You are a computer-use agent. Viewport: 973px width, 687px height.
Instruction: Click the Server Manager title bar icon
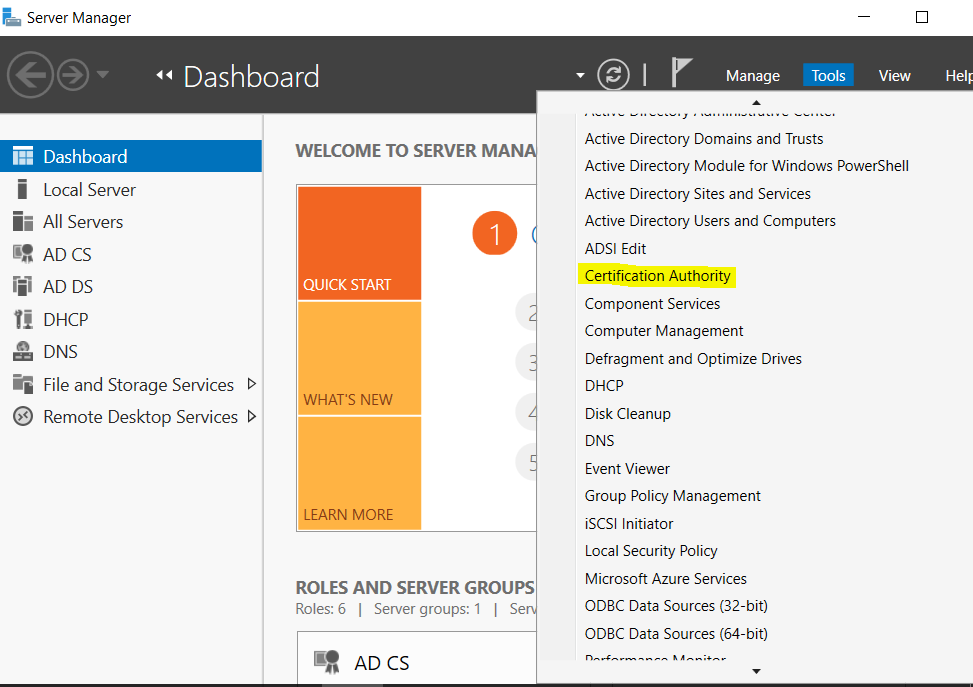(x=11, y=17)
